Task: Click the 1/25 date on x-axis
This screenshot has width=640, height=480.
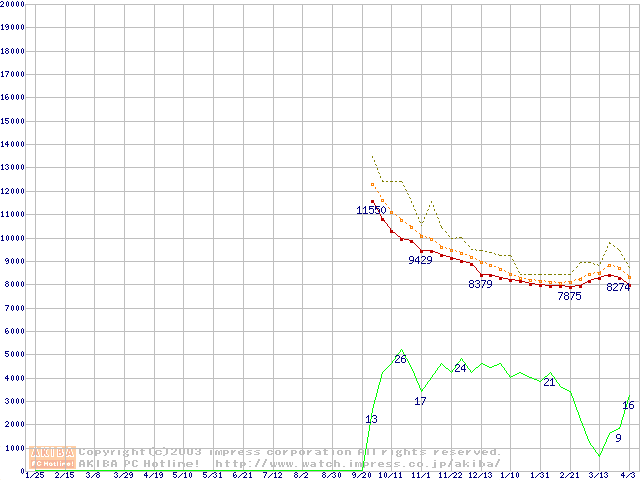Action: point(34,475)
